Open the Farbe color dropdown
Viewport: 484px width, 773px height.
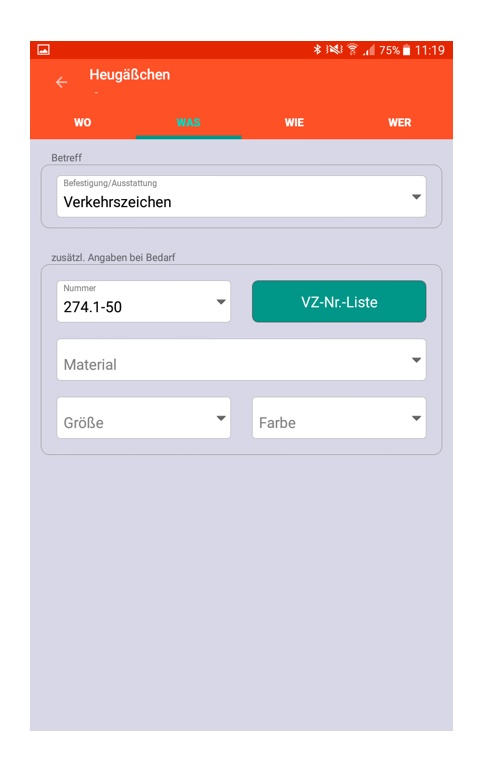(x=339, y=418)
